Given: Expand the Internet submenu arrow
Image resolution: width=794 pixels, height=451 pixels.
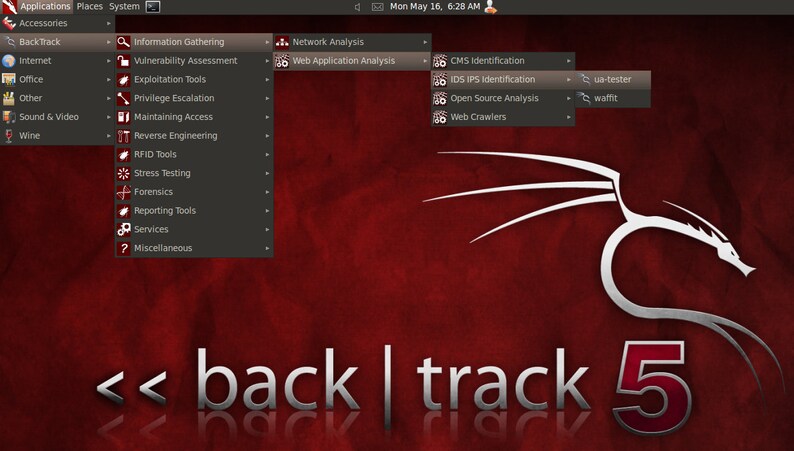Looking at the screenshot, I should point(108,61).
